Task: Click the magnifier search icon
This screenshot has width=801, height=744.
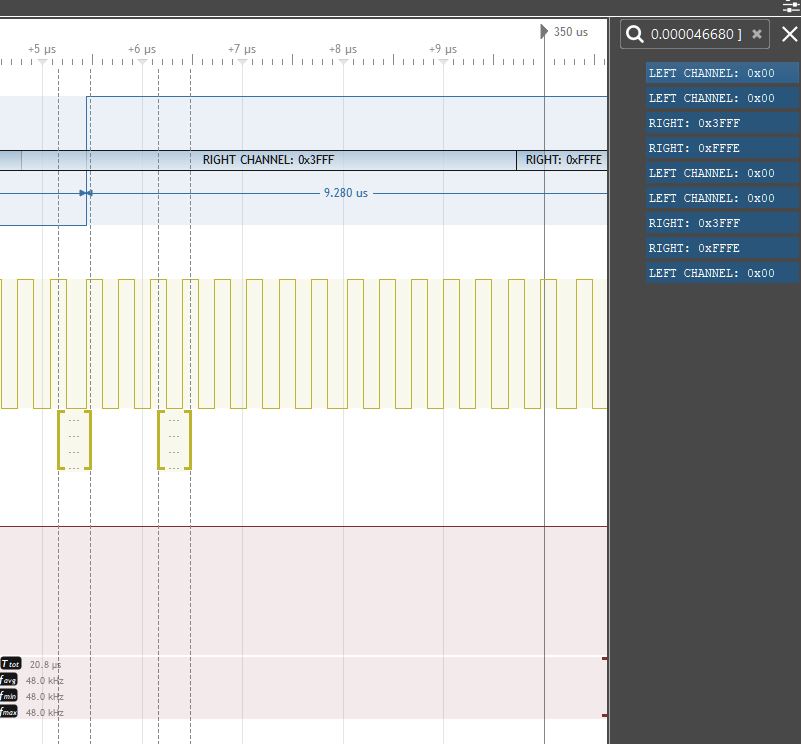Action: click(635, 34)
